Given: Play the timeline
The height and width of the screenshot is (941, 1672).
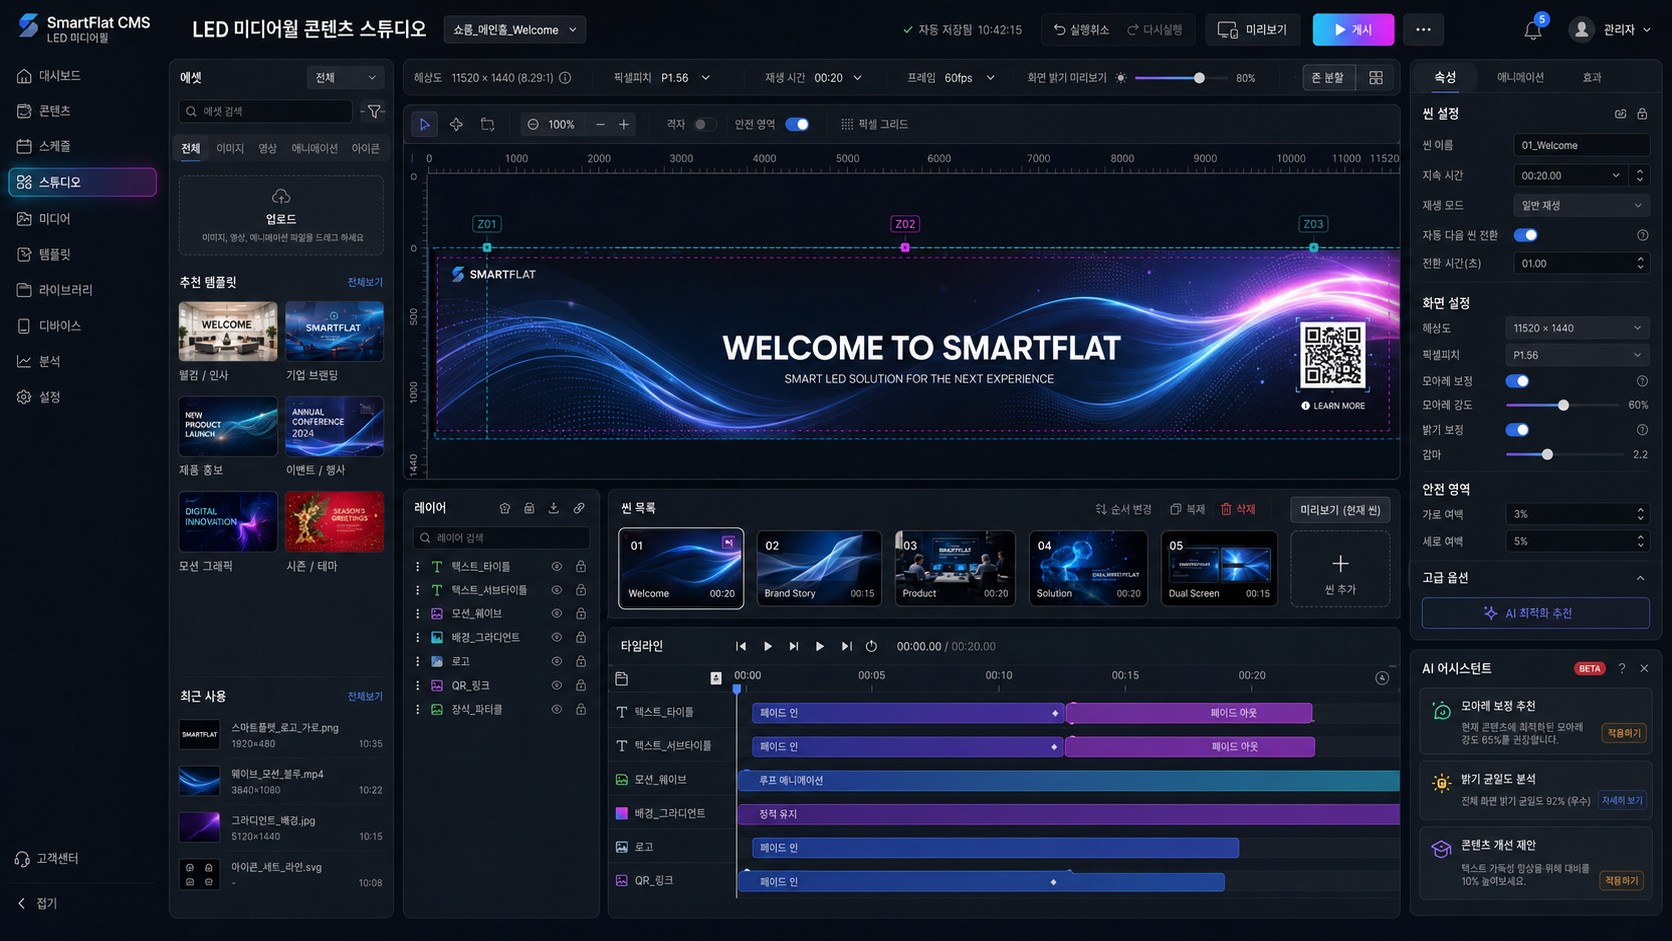Looking at the screenshot, I should [x=768, y=646].
